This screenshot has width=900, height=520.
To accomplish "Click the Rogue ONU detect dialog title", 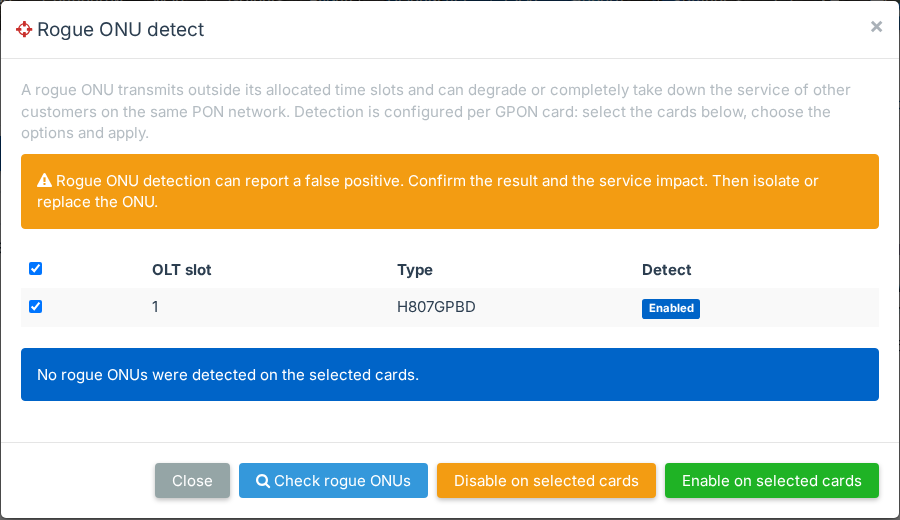I will pyautogui.click(x=121, y=29).
